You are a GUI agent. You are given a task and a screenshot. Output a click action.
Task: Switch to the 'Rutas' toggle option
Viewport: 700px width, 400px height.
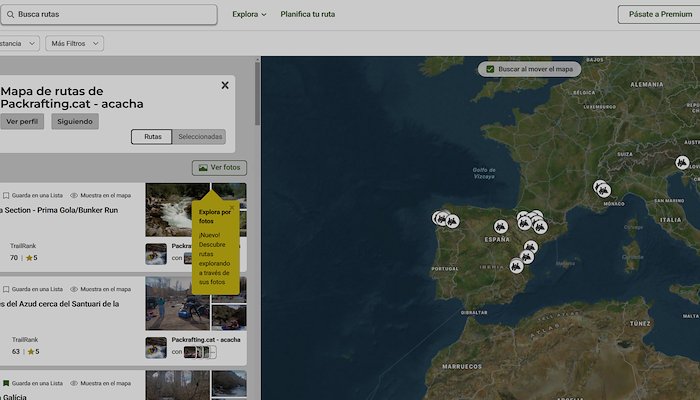point(152,137)
